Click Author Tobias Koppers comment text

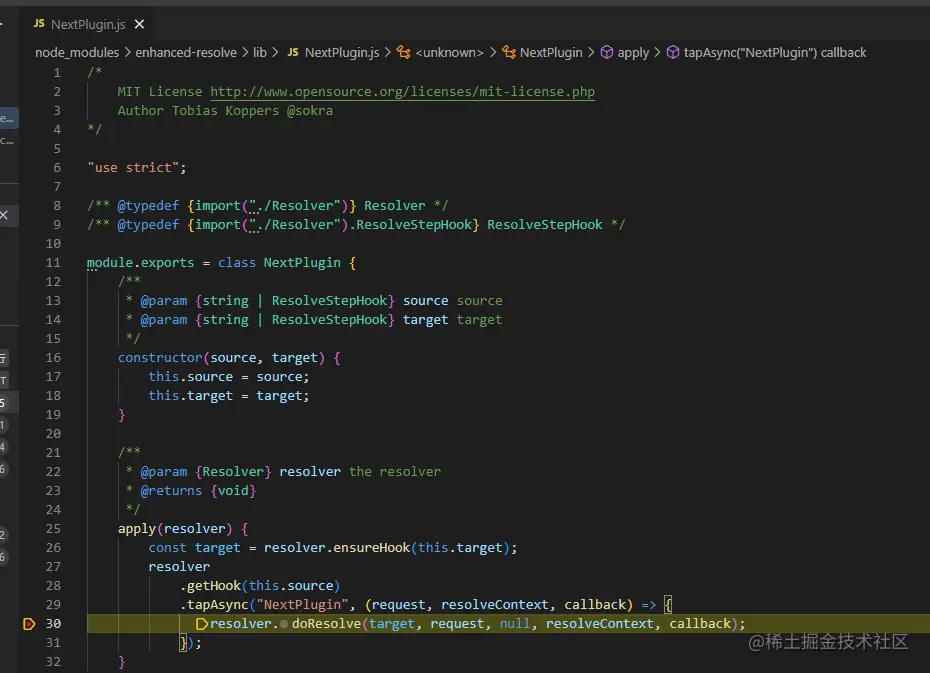(225, 111)
